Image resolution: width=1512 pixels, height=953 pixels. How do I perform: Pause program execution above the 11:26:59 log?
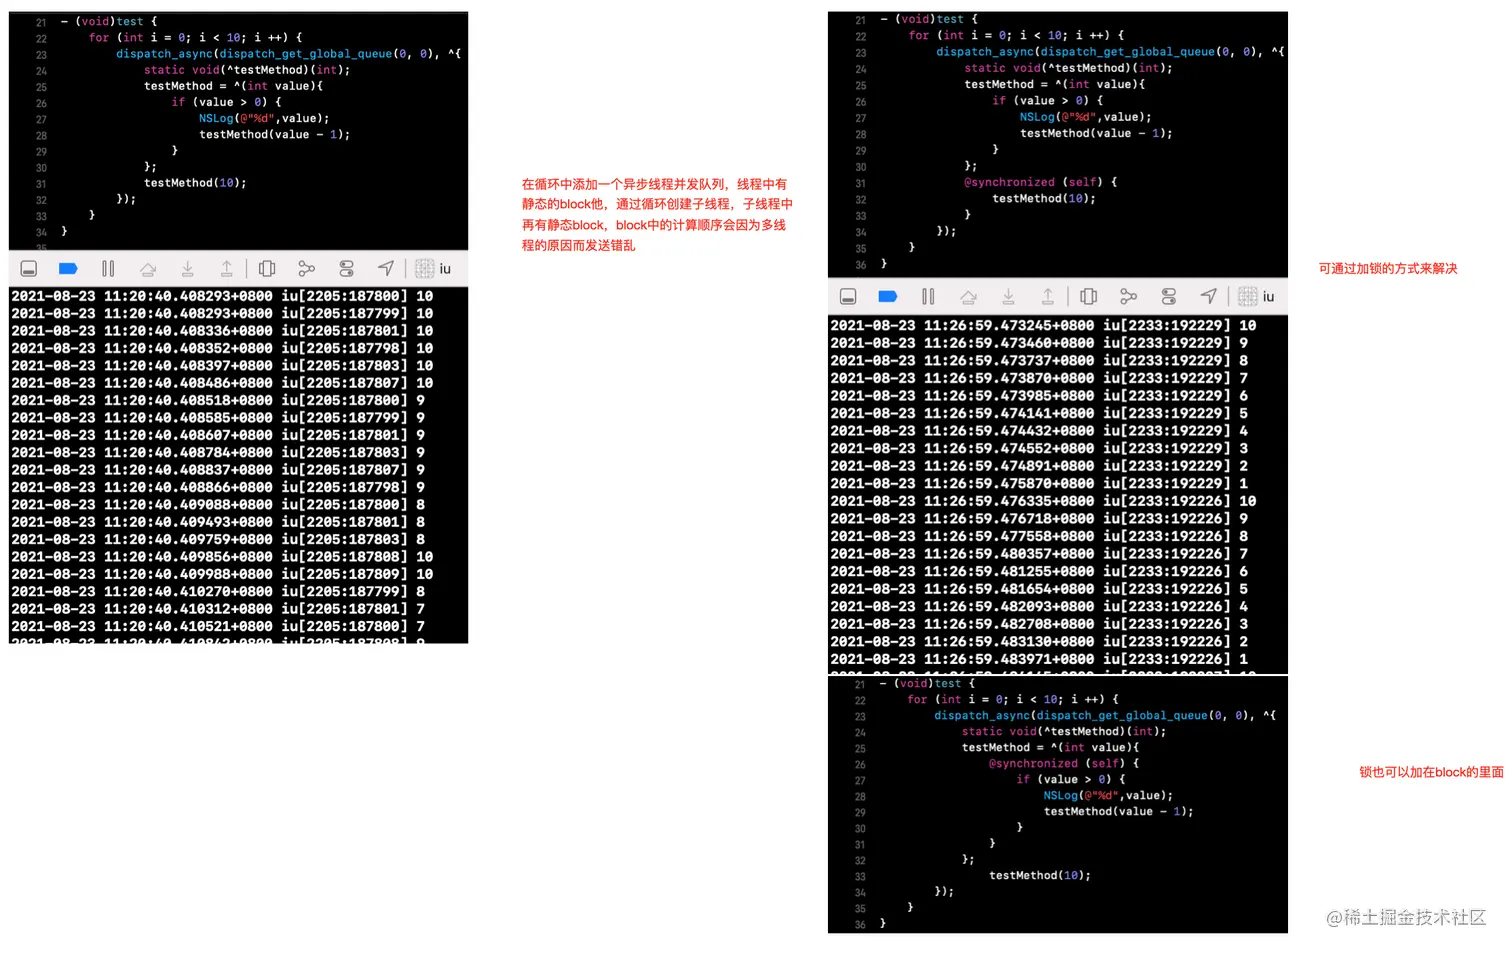click(x=928, y=297)
